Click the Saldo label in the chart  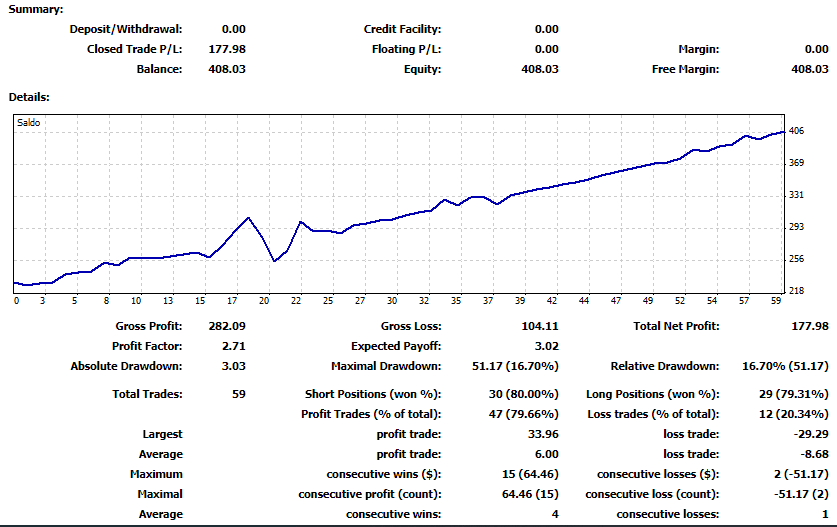click(29, 122)
